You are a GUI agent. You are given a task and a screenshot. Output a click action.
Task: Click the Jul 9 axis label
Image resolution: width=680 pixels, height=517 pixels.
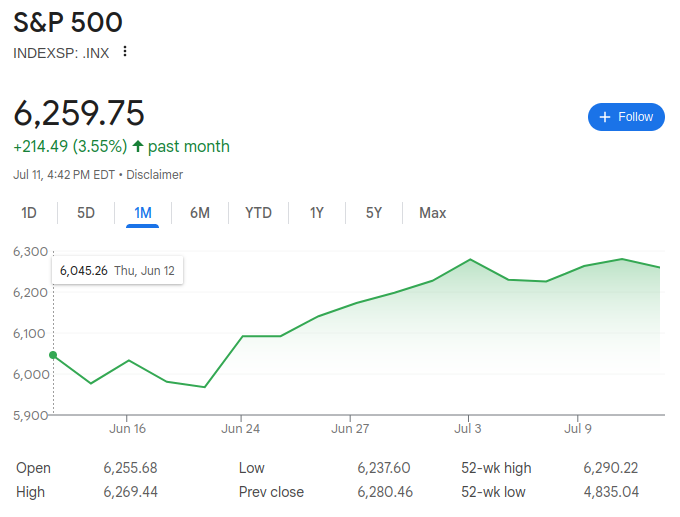(578, 429)
